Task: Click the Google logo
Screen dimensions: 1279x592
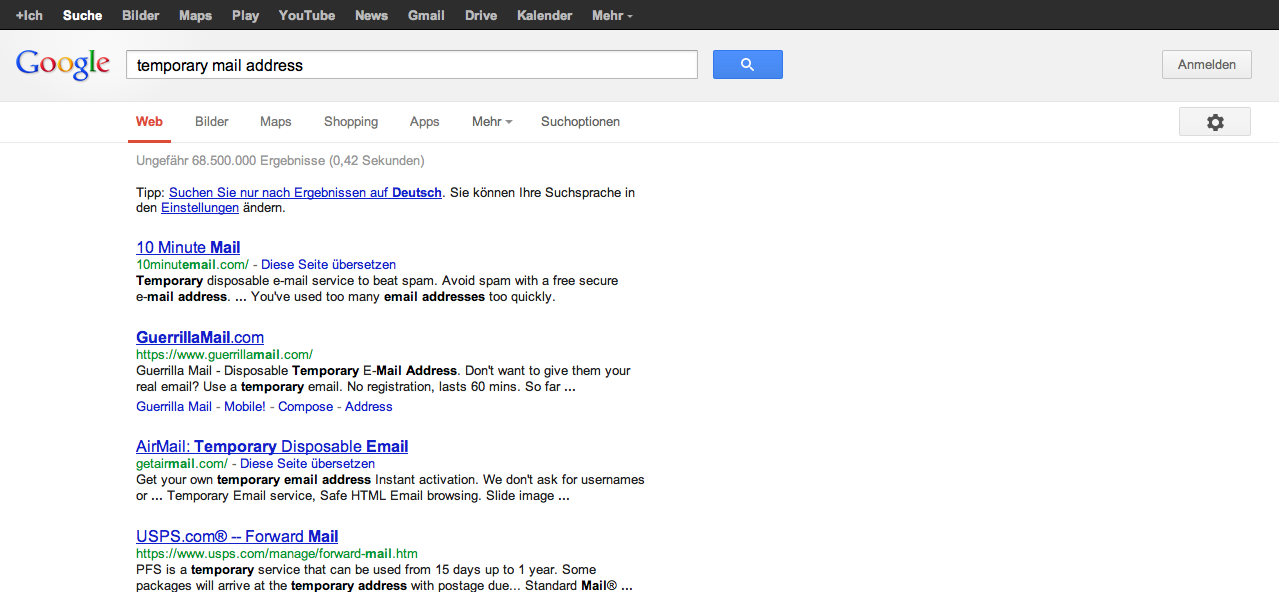Action: click(62, 64)
